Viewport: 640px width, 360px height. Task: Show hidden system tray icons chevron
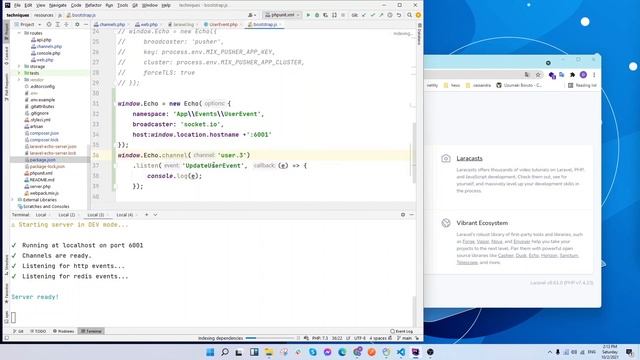click(549, 352)
